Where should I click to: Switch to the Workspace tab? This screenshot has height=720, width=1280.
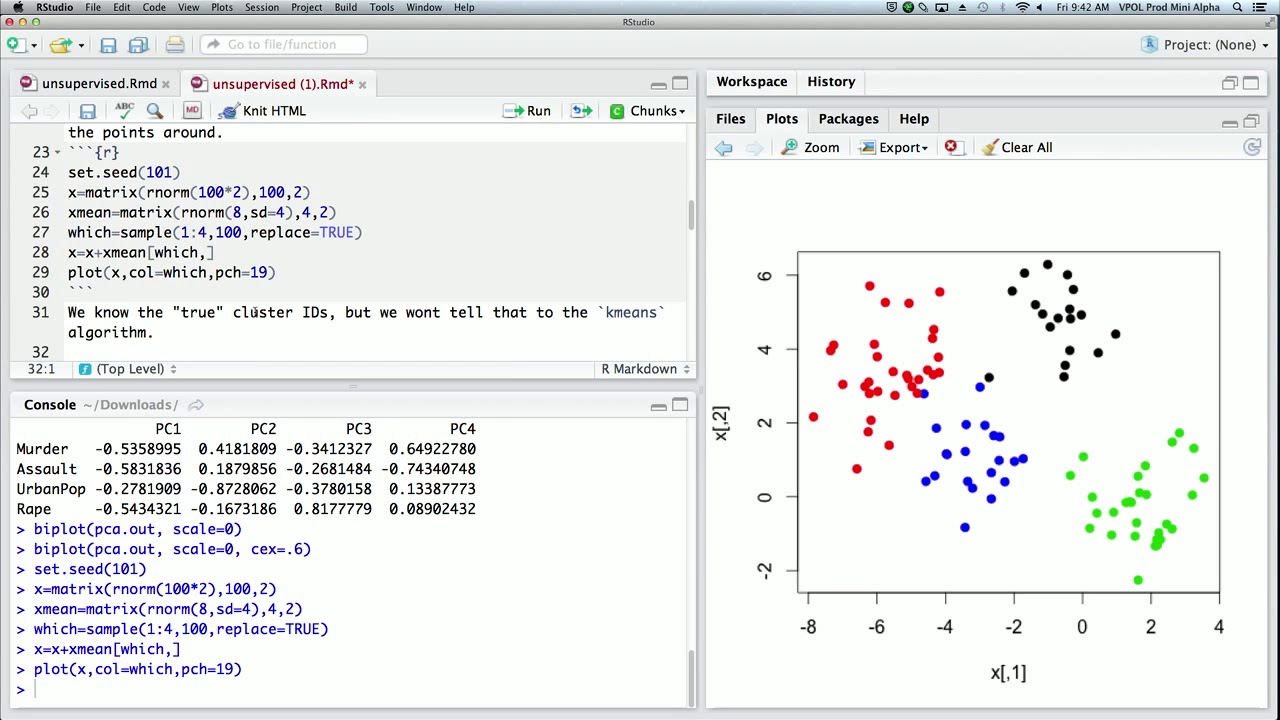[x=751, y=82]
